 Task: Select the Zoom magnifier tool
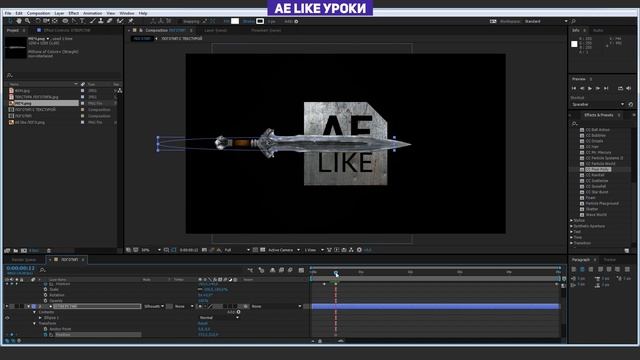coord(27,21)
